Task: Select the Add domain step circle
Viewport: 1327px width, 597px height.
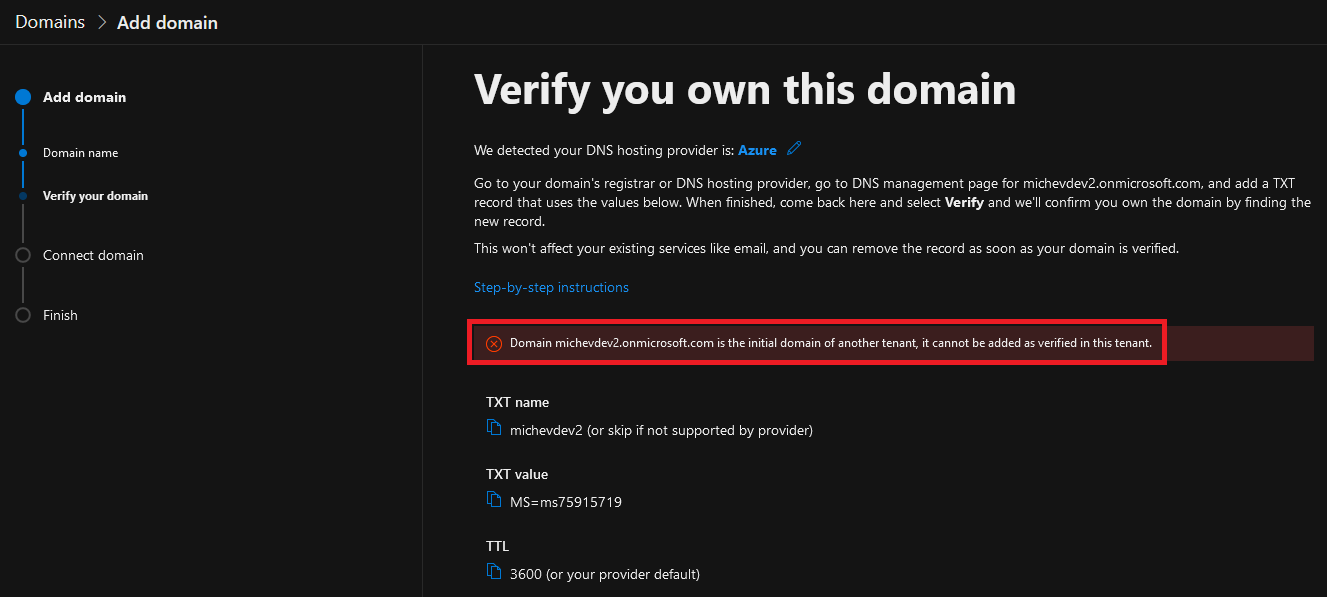Action: tap(23, 97)
